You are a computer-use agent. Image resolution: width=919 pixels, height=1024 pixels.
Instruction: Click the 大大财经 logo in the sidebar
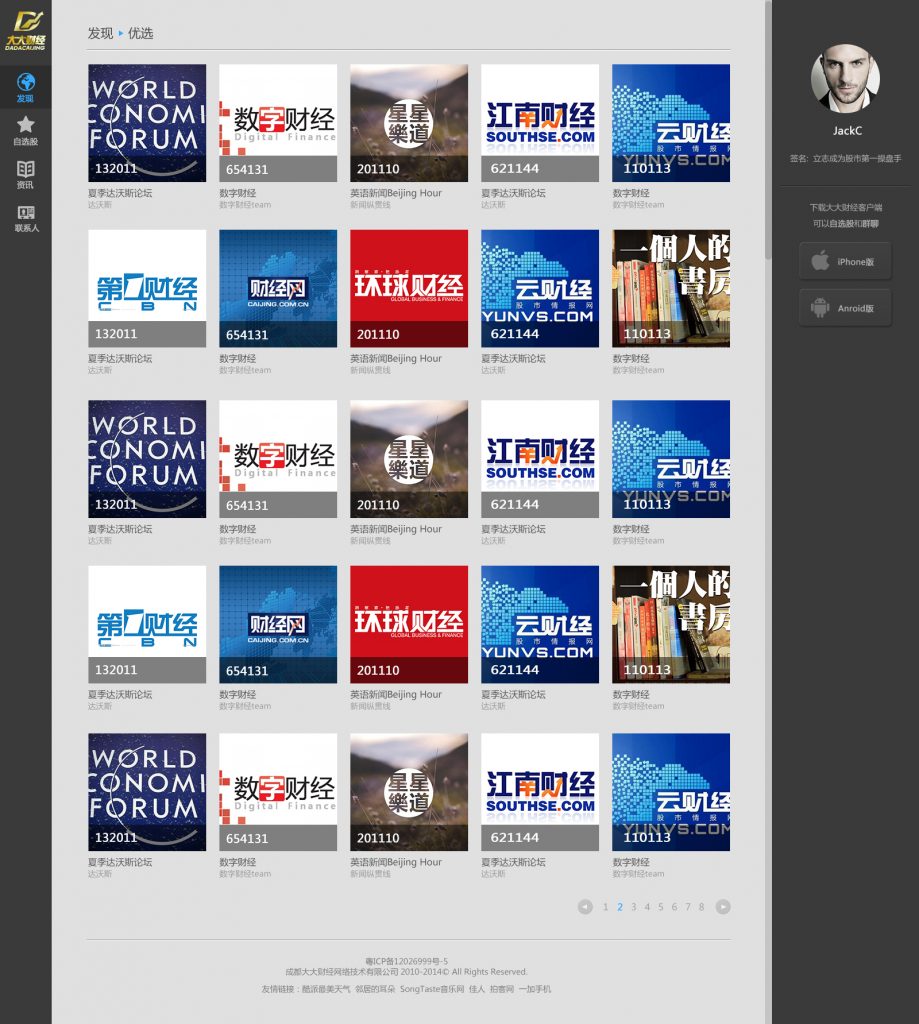(25, 30)
